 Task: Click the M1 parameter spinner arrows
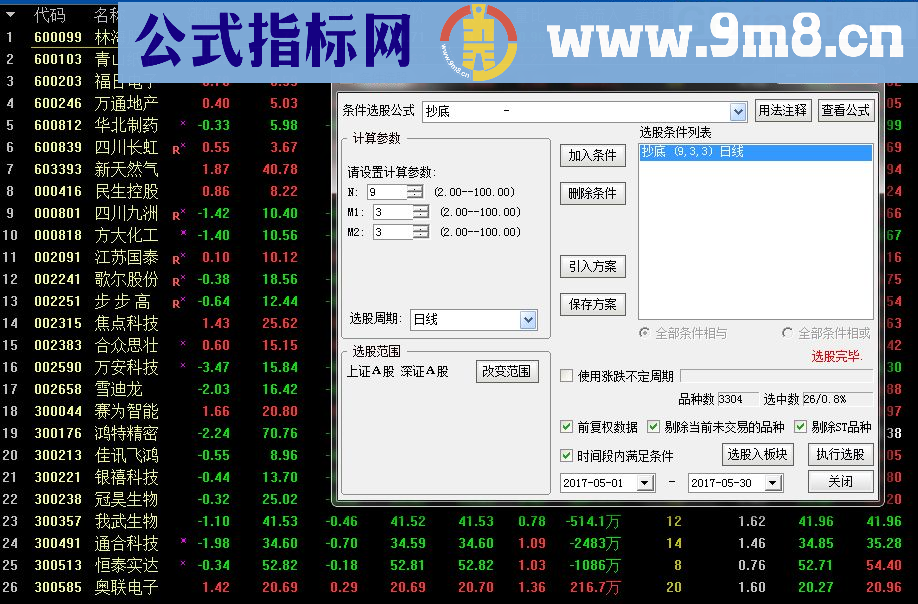(420, 212)
